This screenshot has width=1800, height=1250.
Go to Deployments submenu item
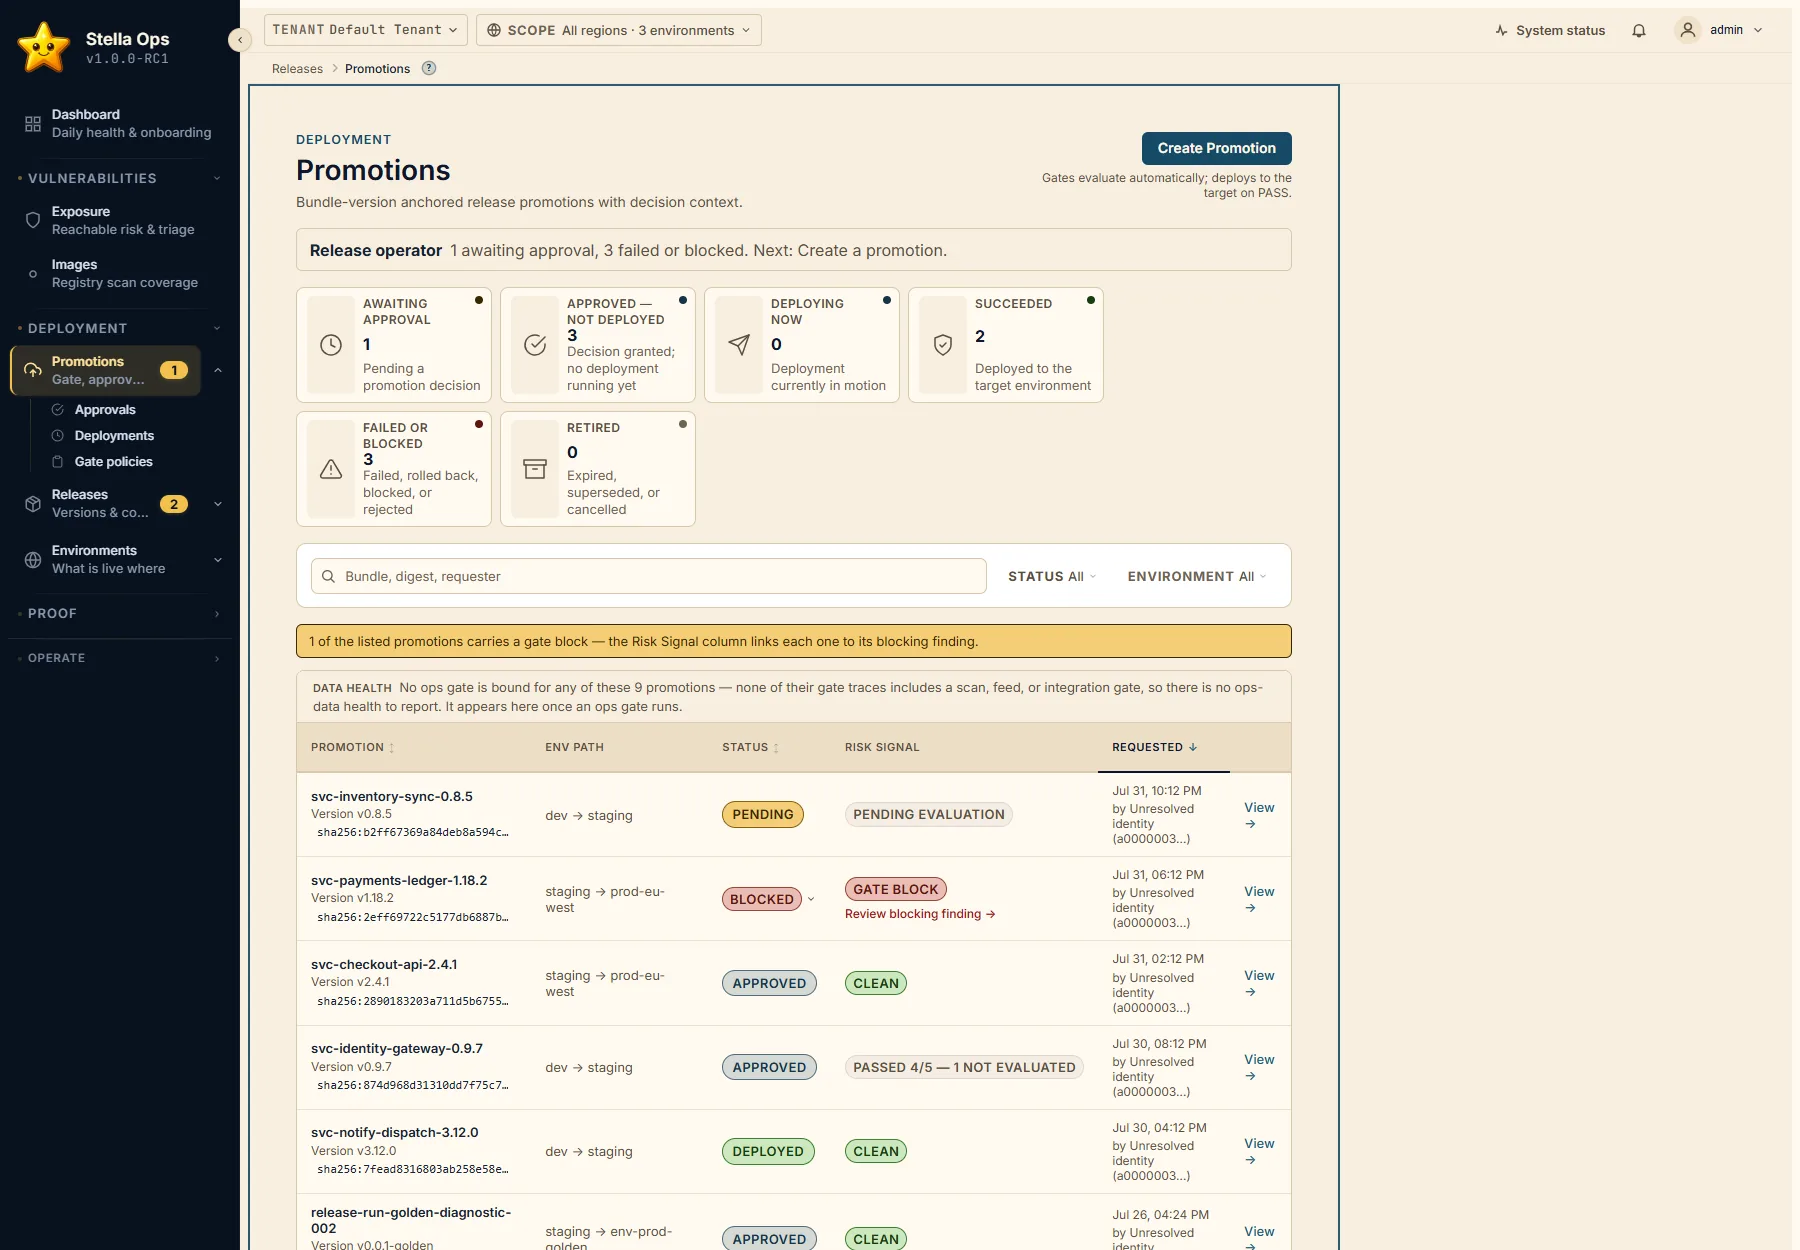coord(114,436)
